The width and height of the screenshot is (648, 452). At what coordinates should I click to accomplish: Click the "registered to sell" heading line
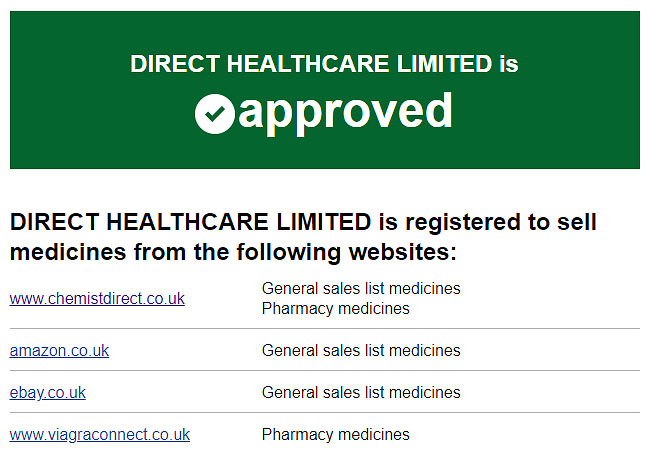pyautogui.click(x=501, y=222)
